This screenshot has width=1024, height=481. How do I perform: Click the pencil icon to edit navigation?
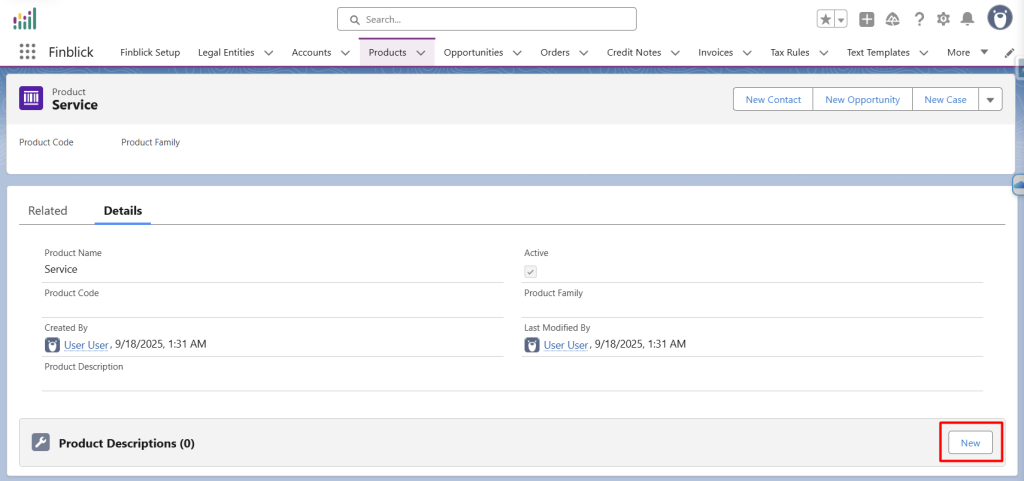click(1008, 53)
